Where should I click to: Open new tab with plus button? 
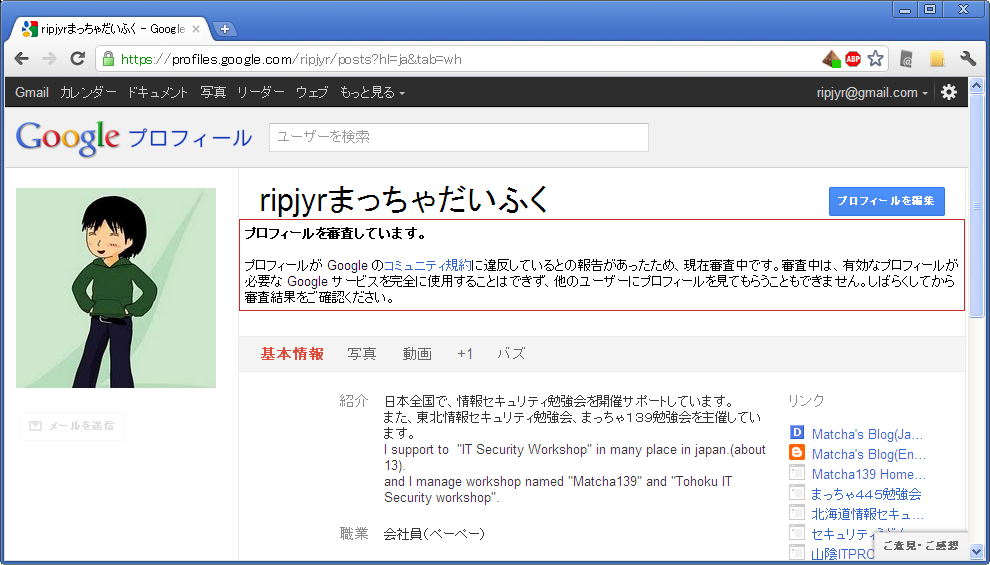(224, 29)
